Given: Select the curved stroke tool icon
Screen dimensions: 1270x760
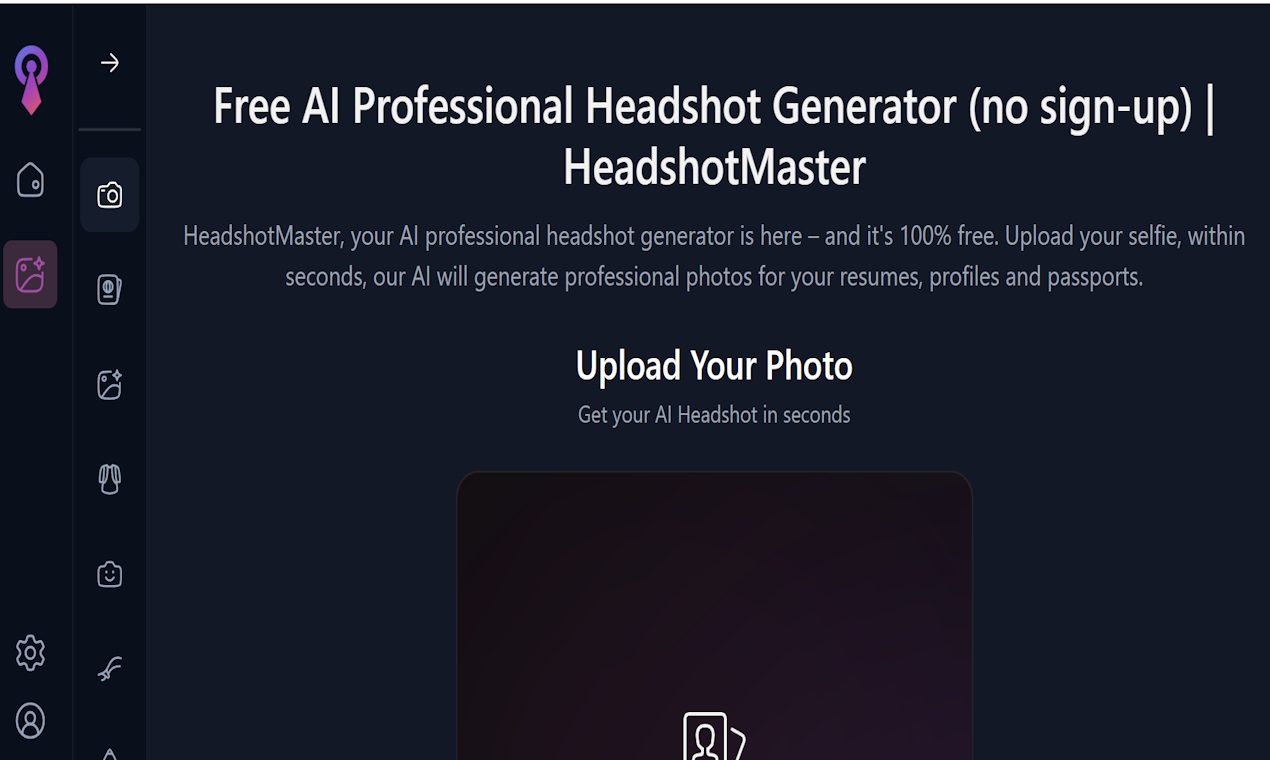Looking at the screenshot, I should point(110,668).
